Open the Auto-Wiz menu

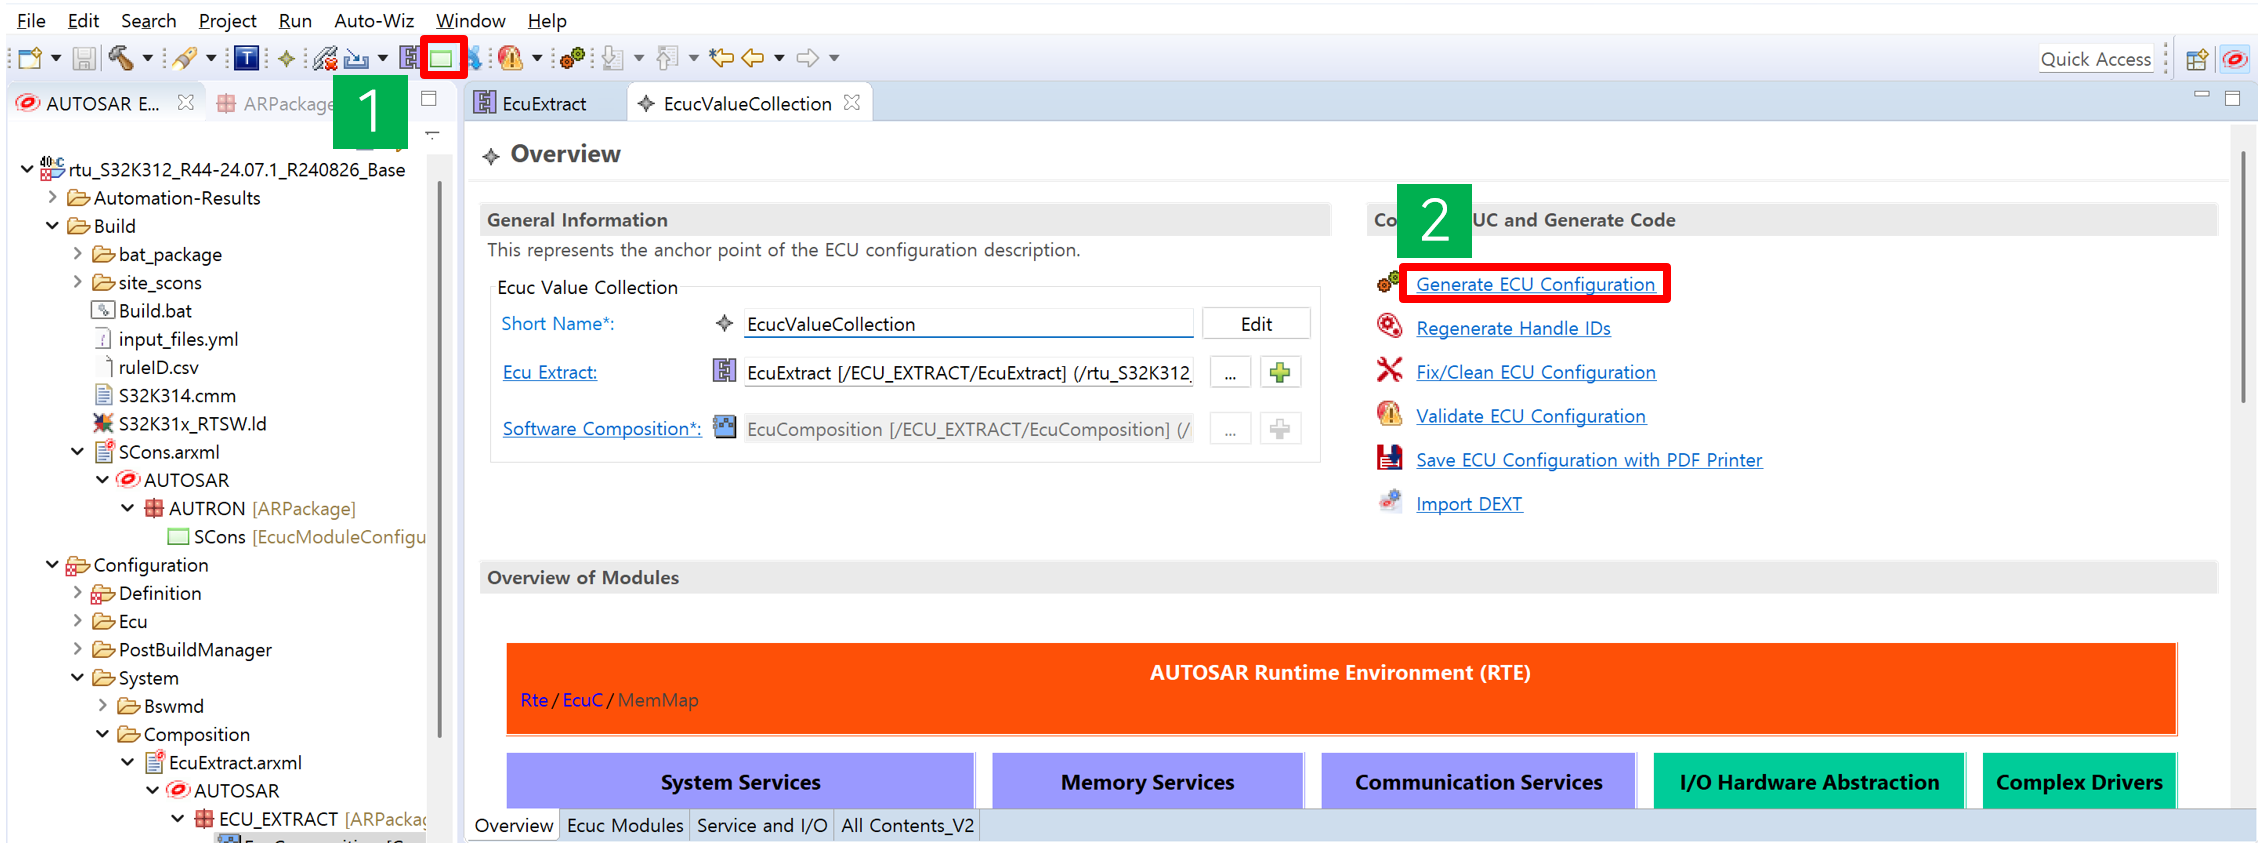point(373,20)
